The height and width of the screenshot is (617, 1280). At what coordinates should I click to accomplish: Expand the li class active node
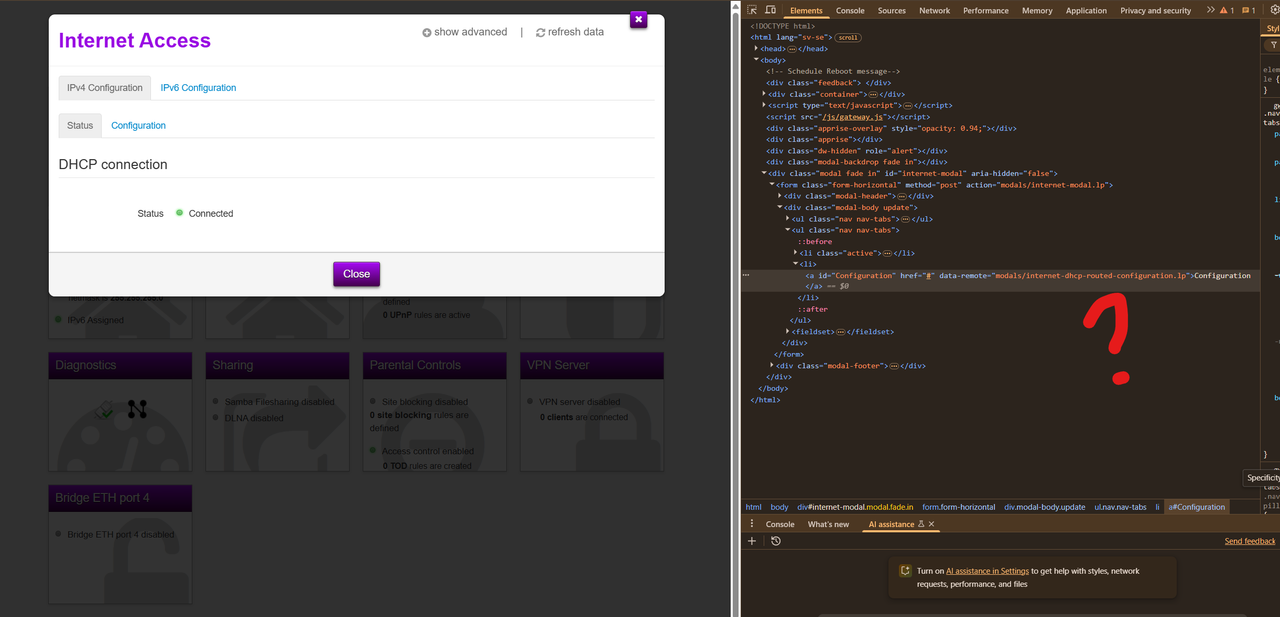796,253
